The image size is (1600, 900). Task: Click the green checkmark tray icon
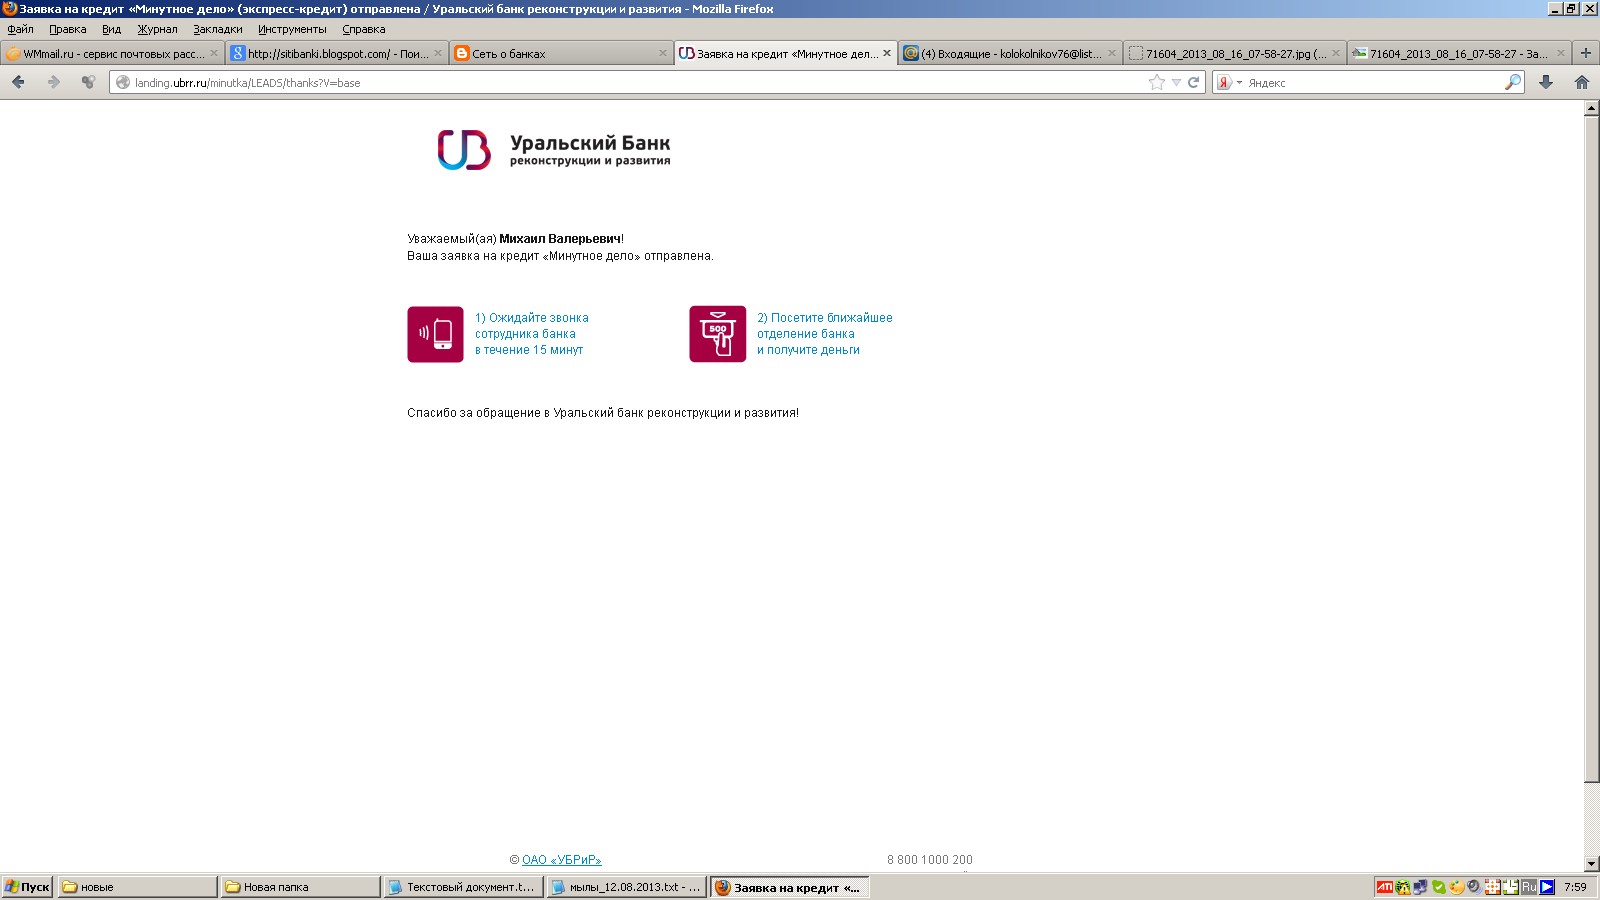coord(1439,887)
